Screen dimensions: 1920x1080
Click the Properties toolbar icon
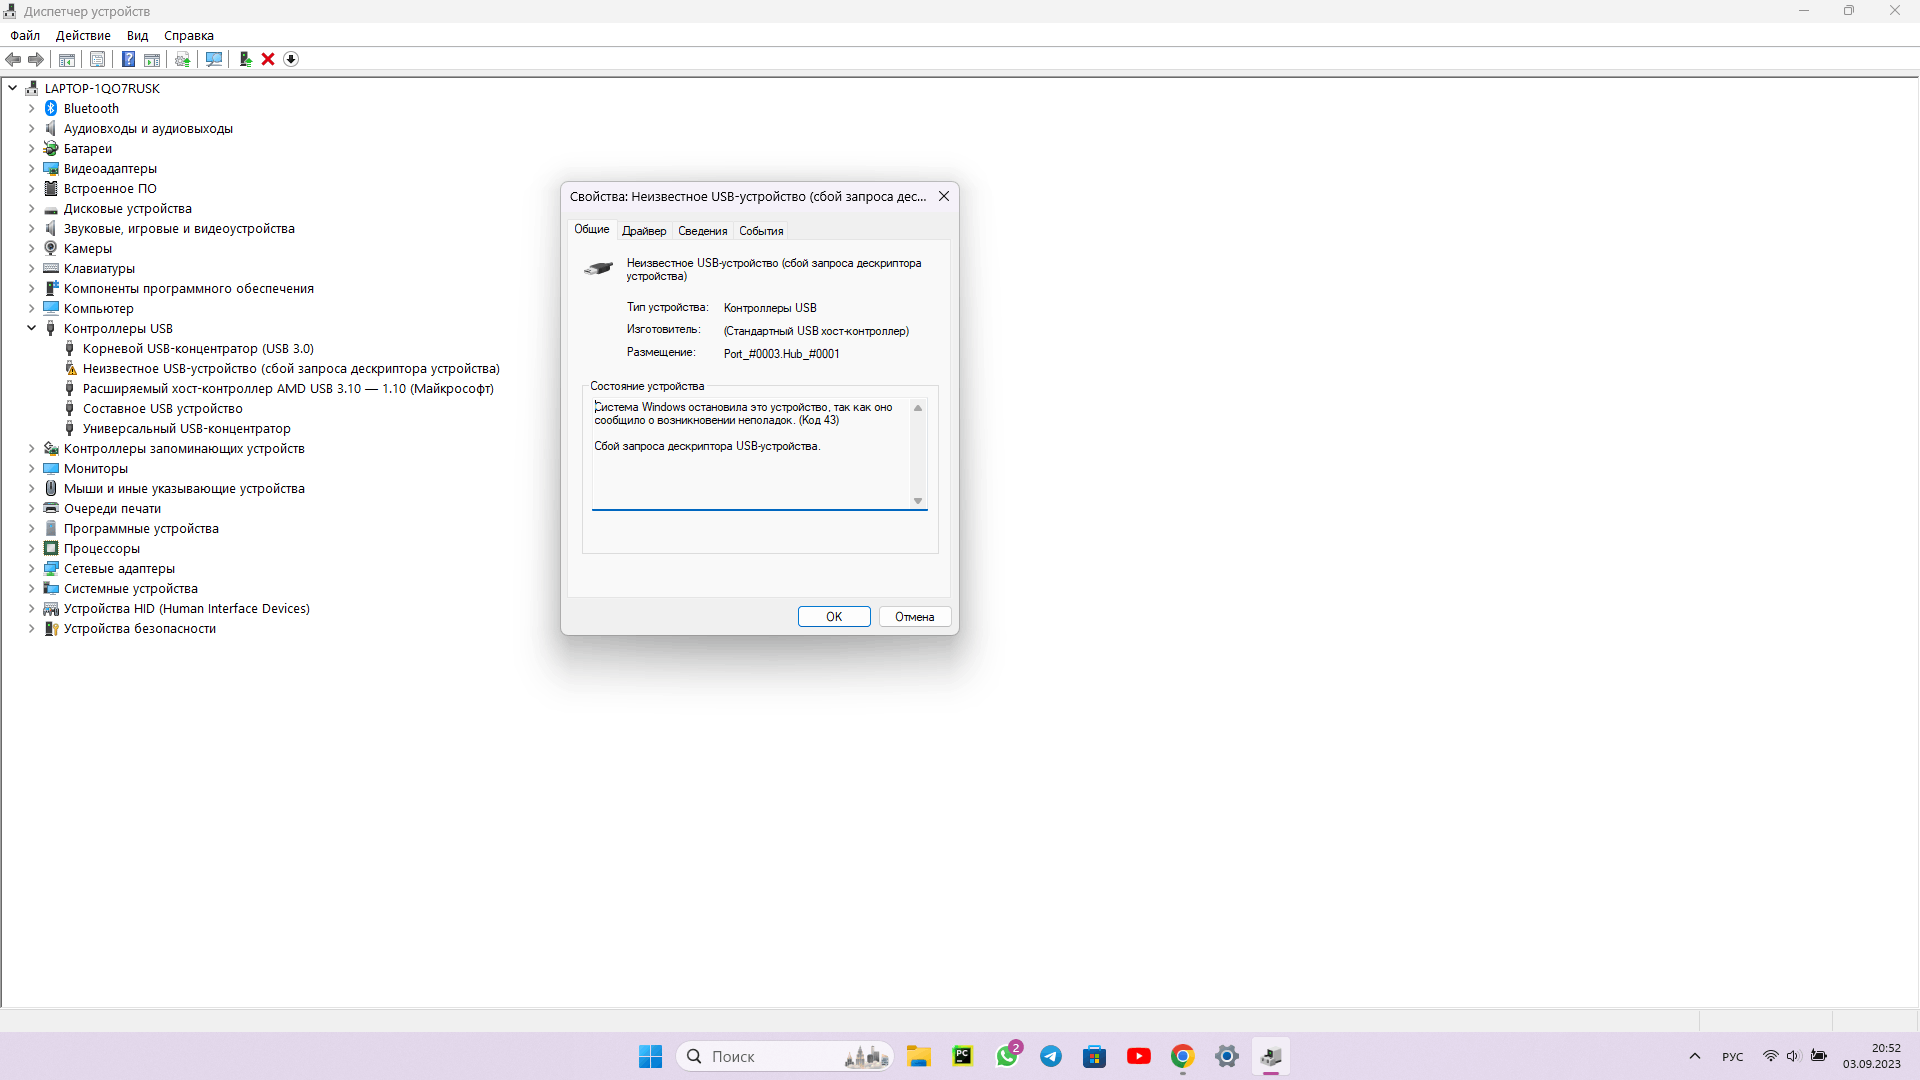[97, 59]
